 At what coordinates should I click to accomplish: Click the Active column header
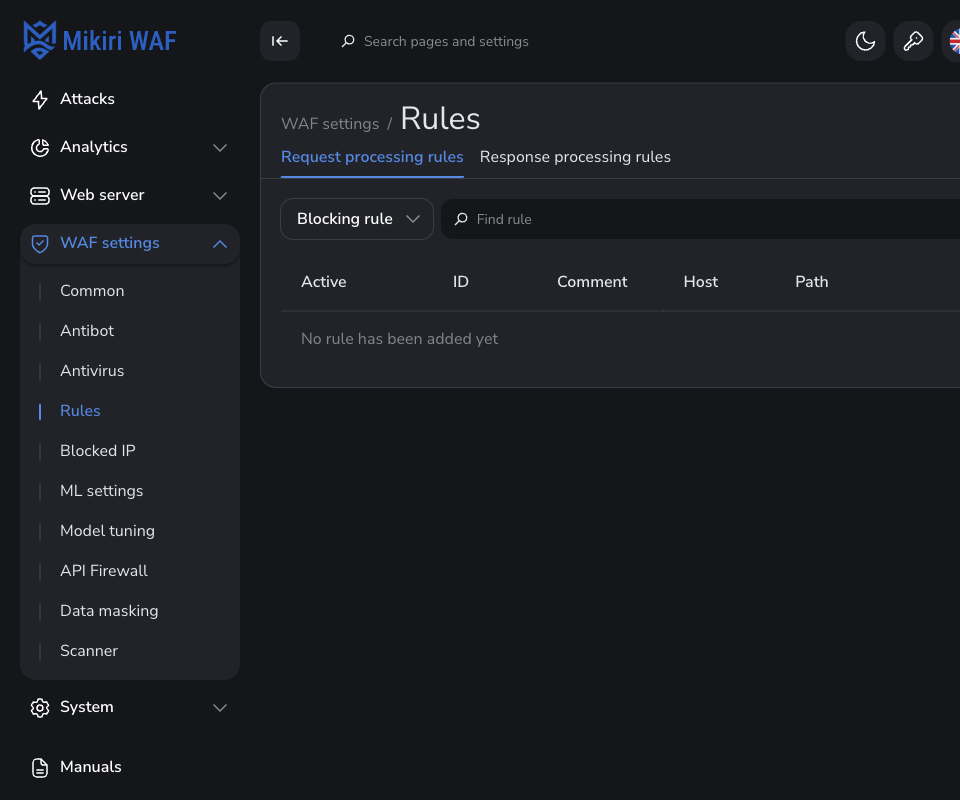(x=323, y=282)
